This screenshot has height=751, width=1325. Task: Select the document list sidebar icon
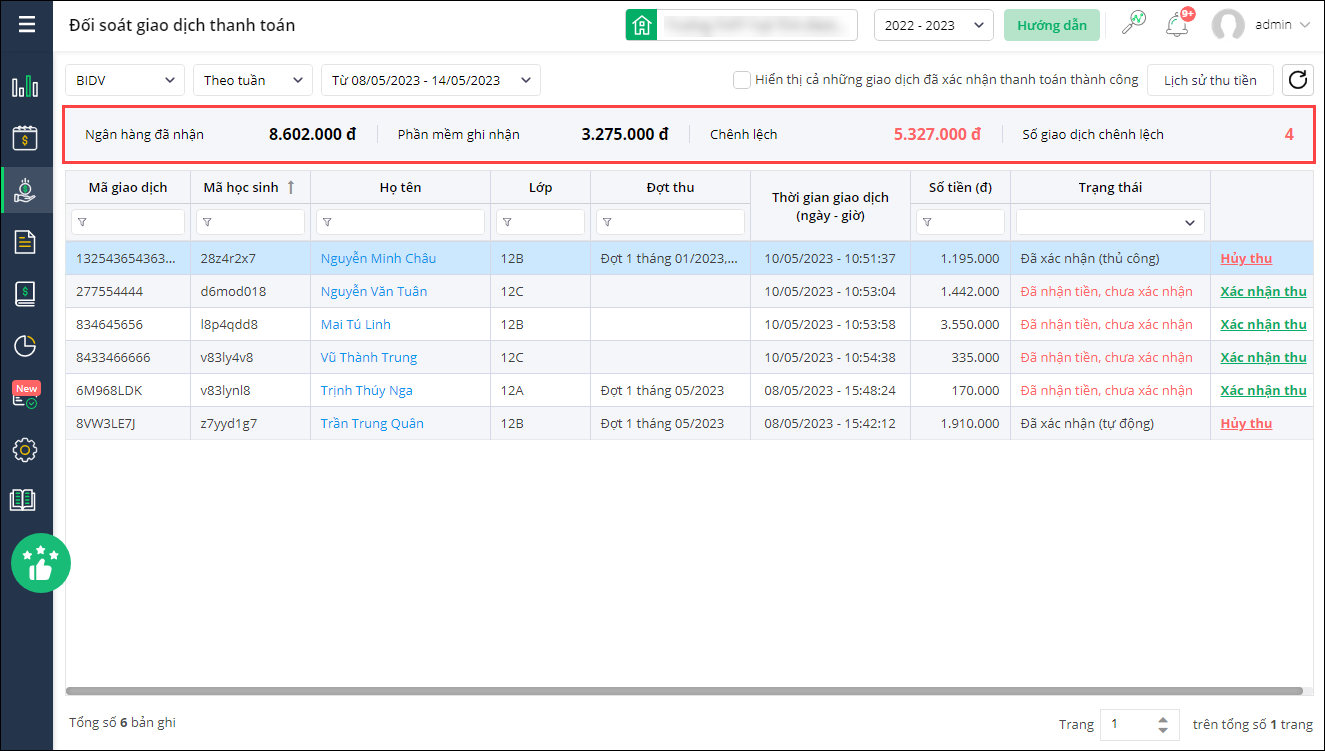(25, 241)
